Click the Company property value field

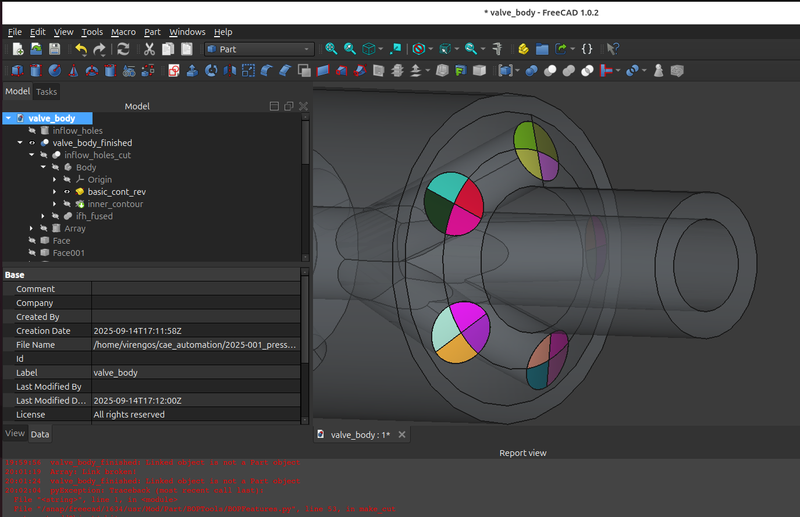coord(195,303)
